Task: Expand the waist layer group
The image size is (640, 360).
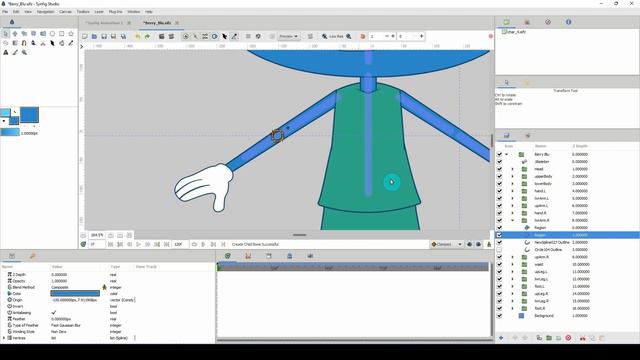Action: [x=513, y=264]
